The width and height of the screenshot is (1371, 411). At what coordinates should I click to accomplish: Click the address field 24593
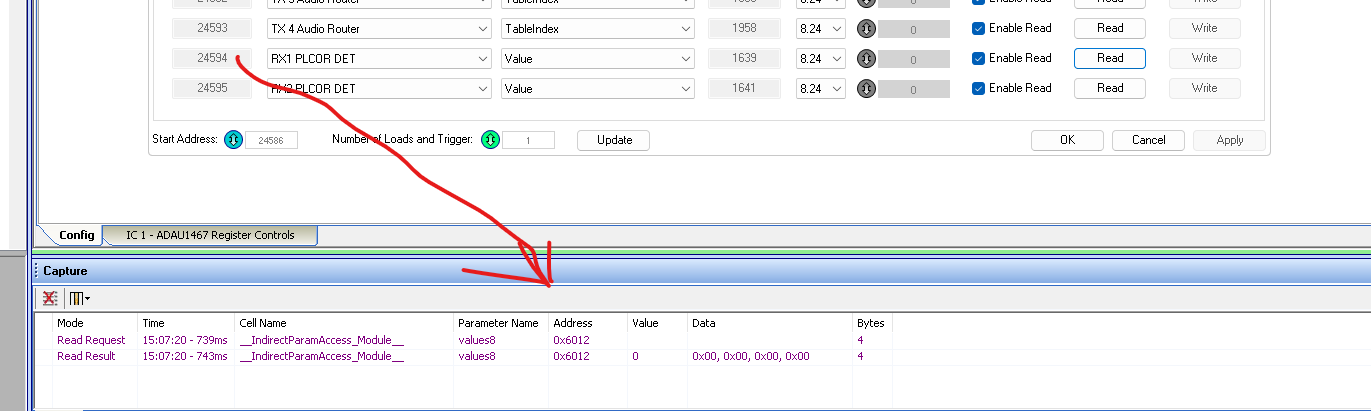pyautogui.click(x=211, y=29)
